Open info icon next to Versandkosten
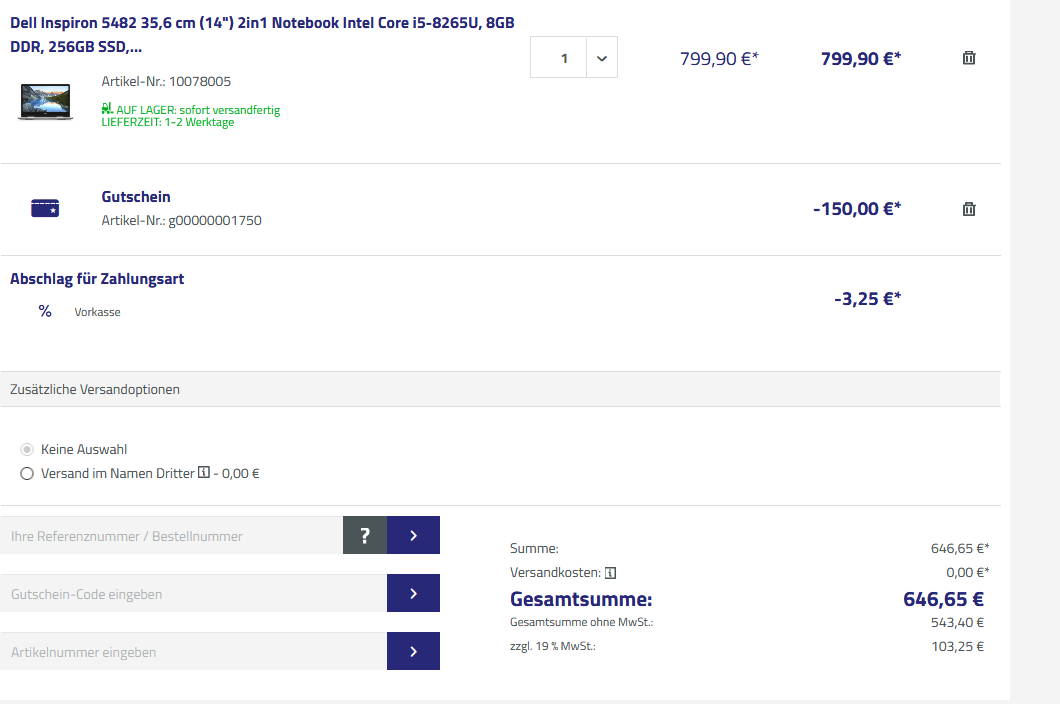This screenshot has width=1060, height=704. tap(610, 573)
